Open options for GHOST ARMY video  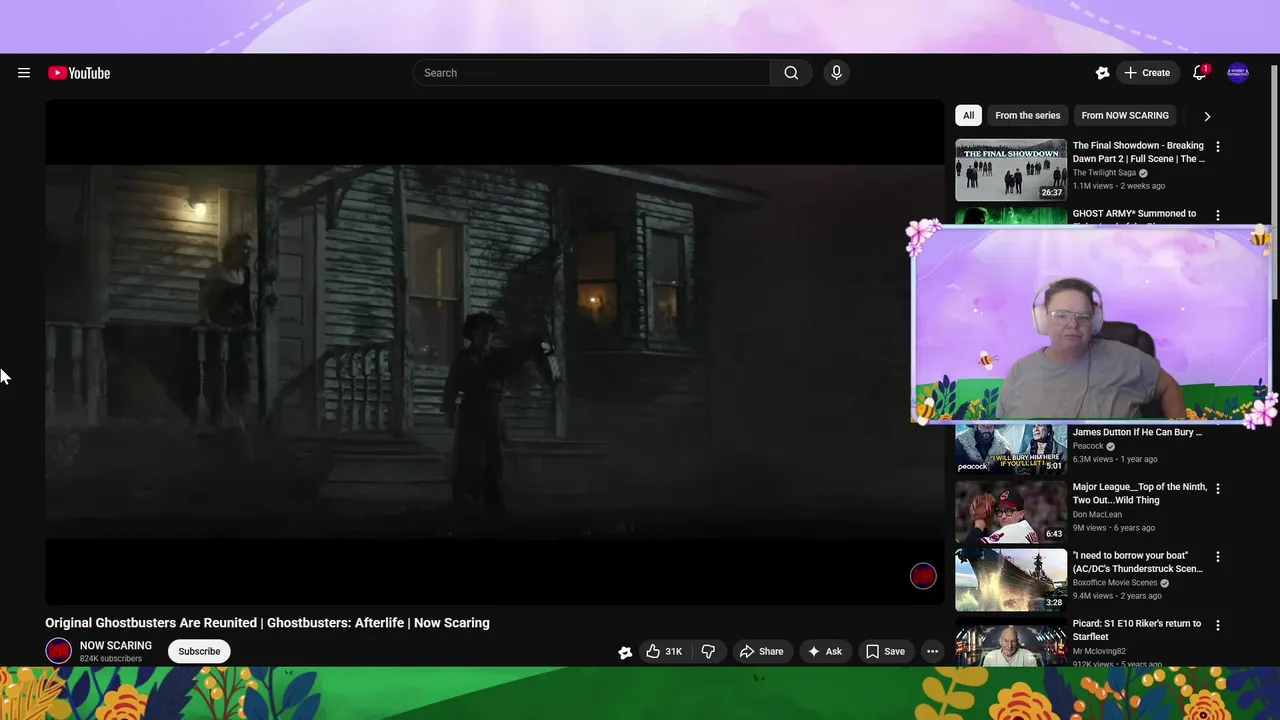point(1217,215)
